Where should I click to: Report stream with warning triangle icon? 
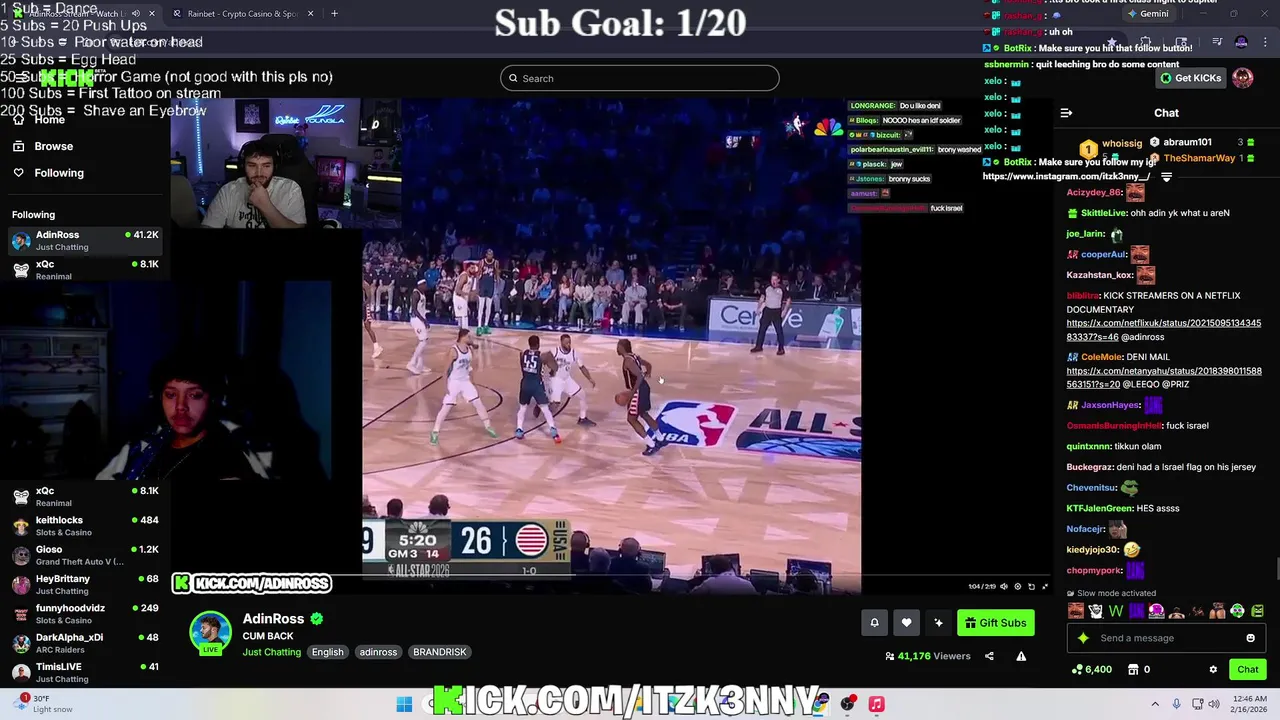[x=1021, y=656]
